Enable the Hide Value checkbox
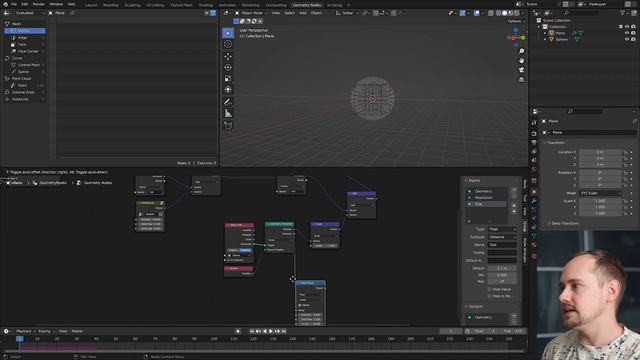Viewport: 640px width, 360px height. point(489,289)
